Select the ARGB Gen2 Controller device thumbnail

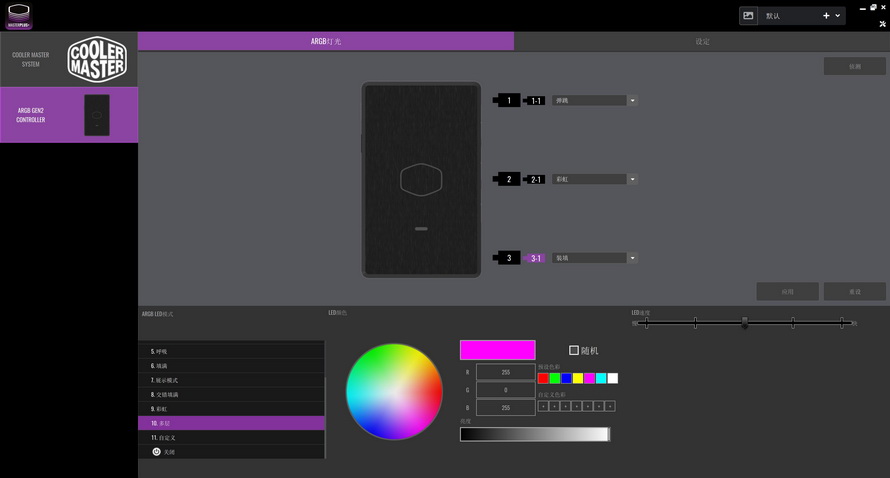97,115
